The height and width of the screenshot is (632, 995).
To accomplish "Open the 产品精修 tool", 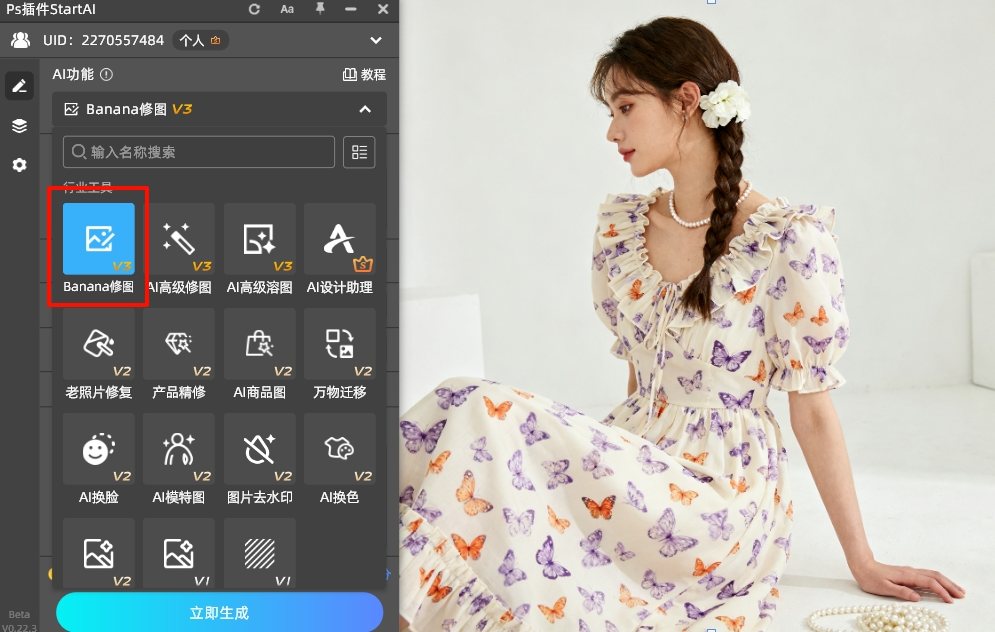I will (x=178, y=344).
